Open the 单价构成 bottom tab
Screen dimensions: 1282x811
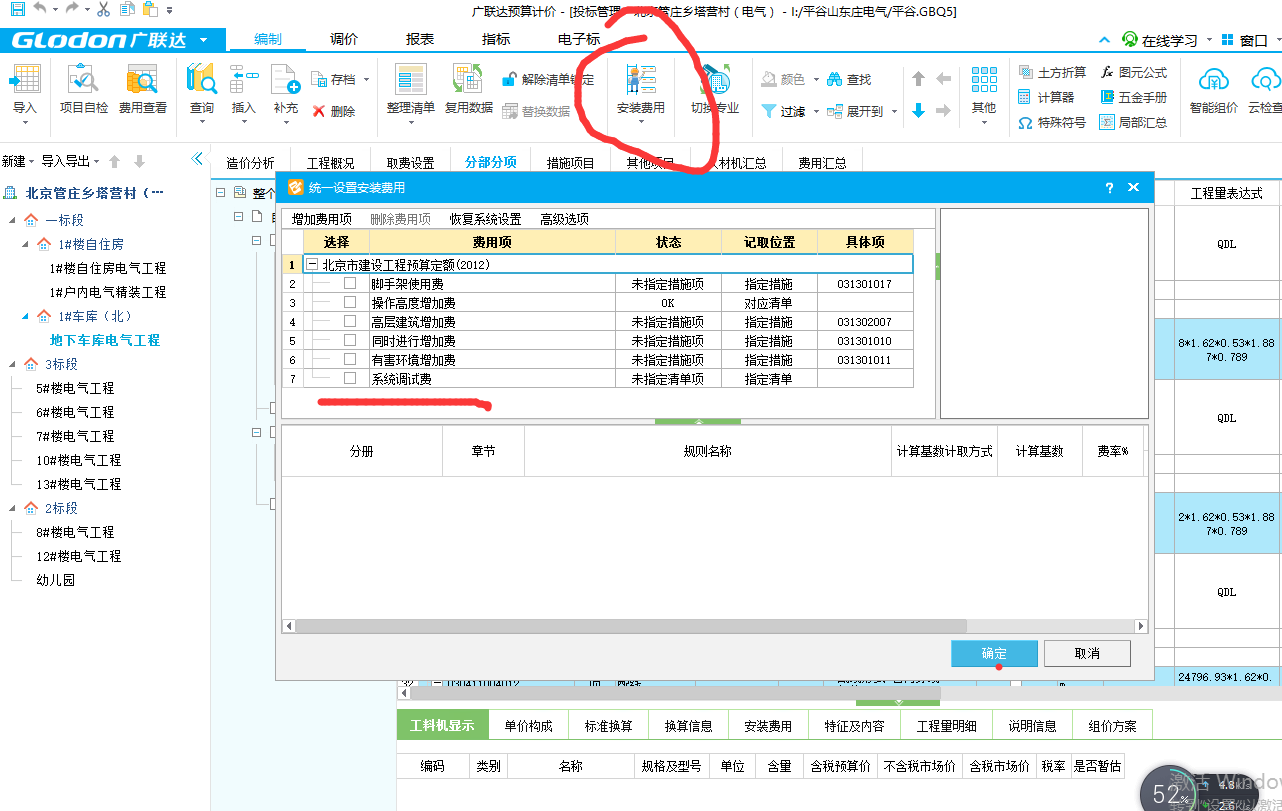click(528, 726)
